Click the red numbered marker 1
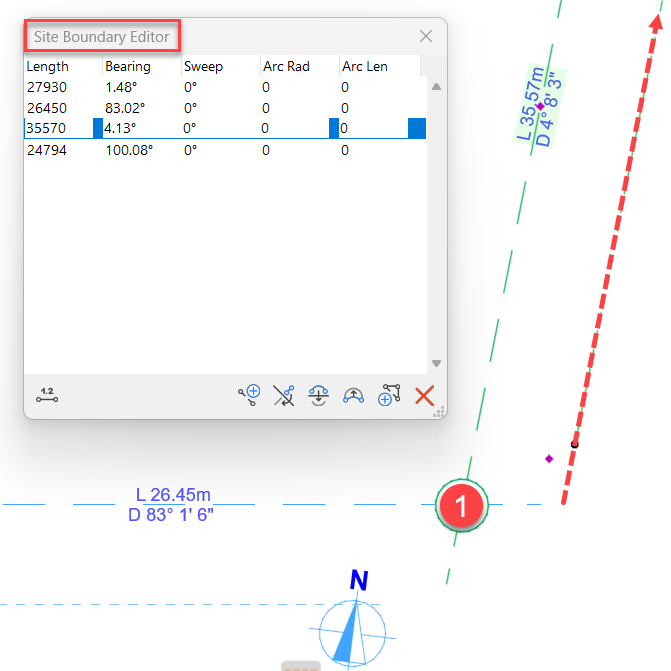 pos(462,506)
